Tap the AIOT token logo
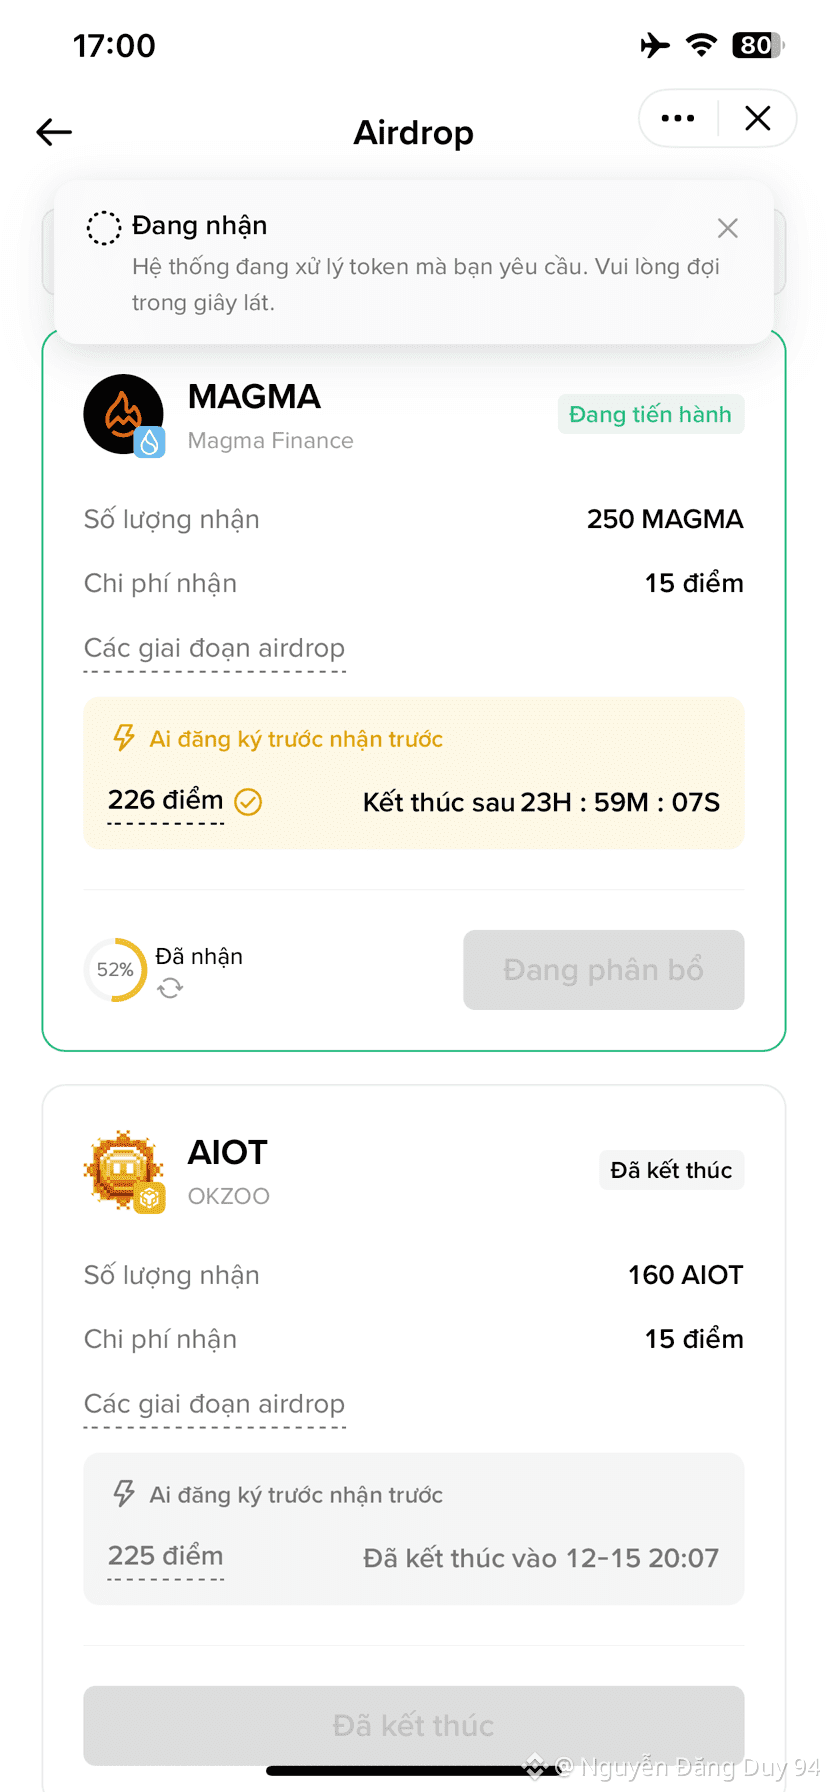This screenshot has height=1792, width=828. click(124, 1170)
